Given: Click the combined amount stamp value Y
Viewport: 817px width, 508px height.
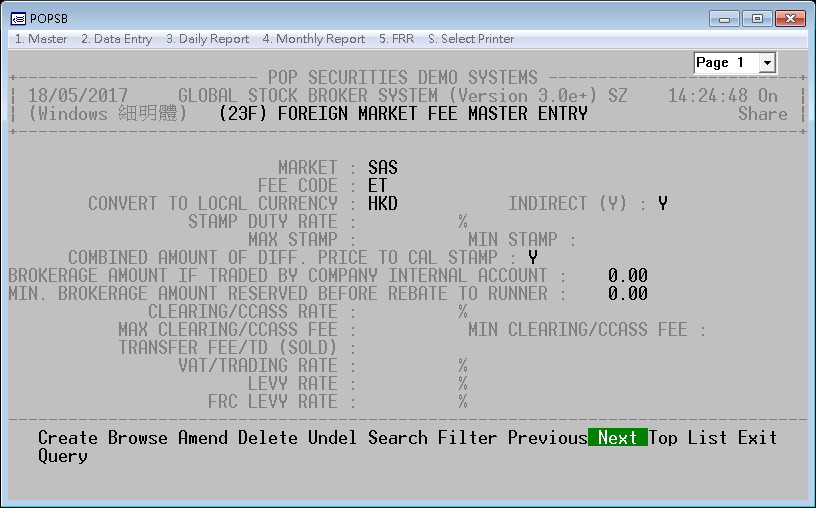Looking at the screenshot, I should coord(533,257).
